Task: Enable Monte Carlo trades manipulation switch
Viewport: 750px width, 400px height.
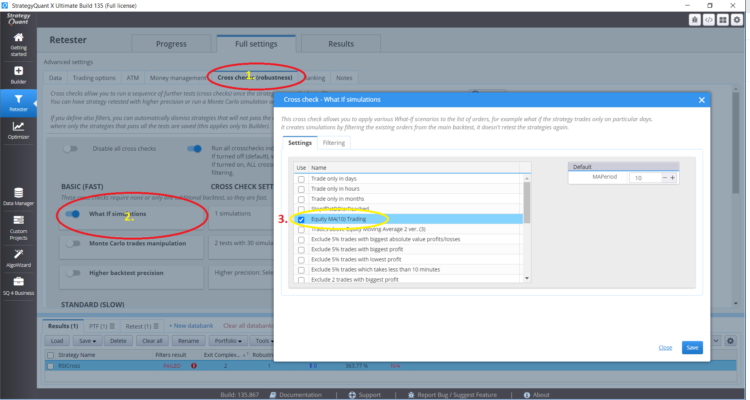Action: point(73,244)
